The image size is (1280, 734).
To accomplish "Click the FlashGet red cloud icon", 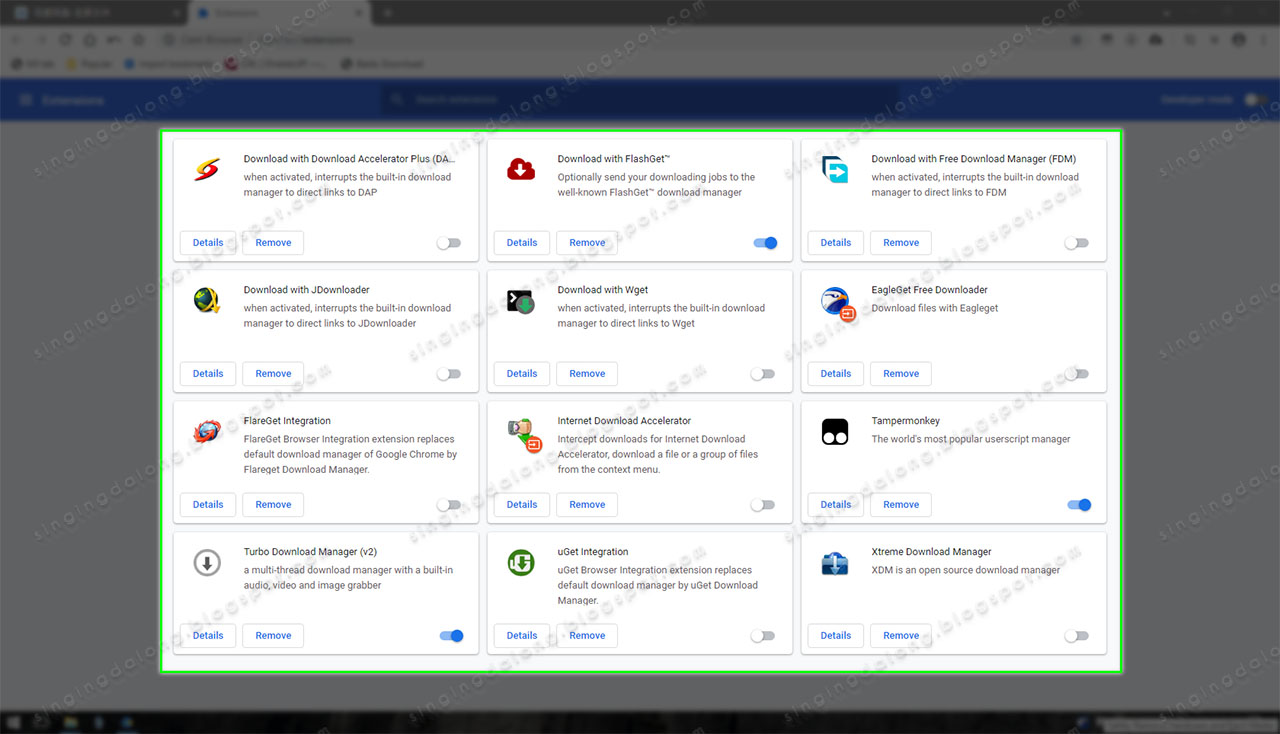I will (520, 170).
